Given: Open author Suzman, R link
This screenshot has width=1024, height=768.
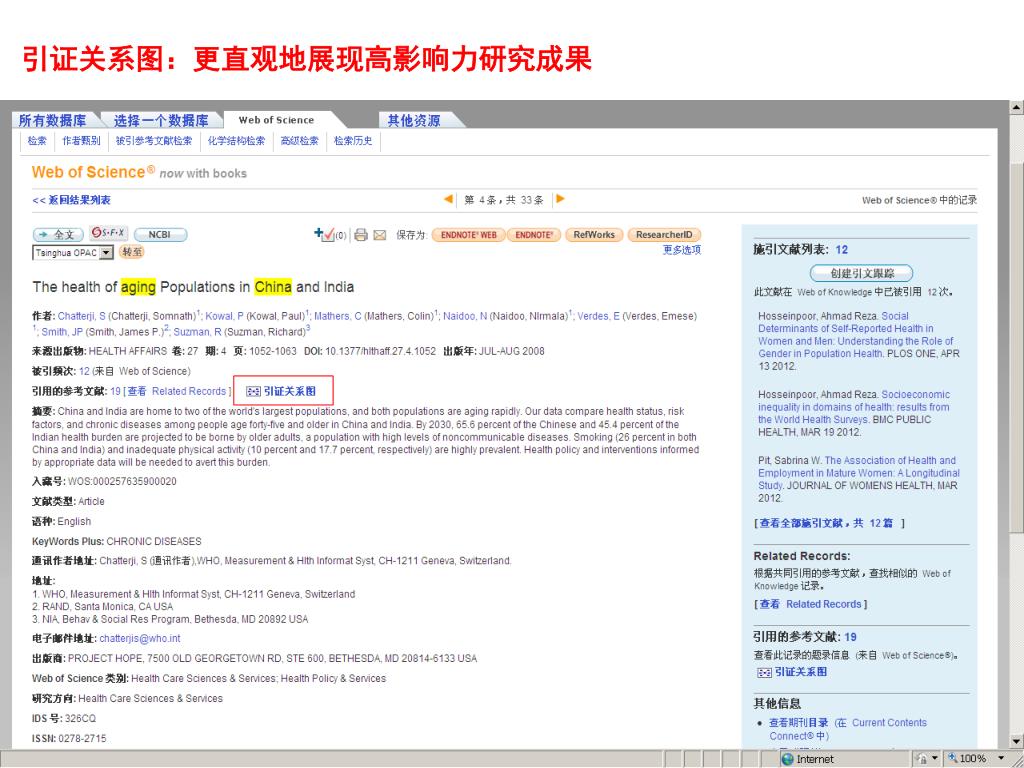Looking at the screenshot, I should pos(197,332).
